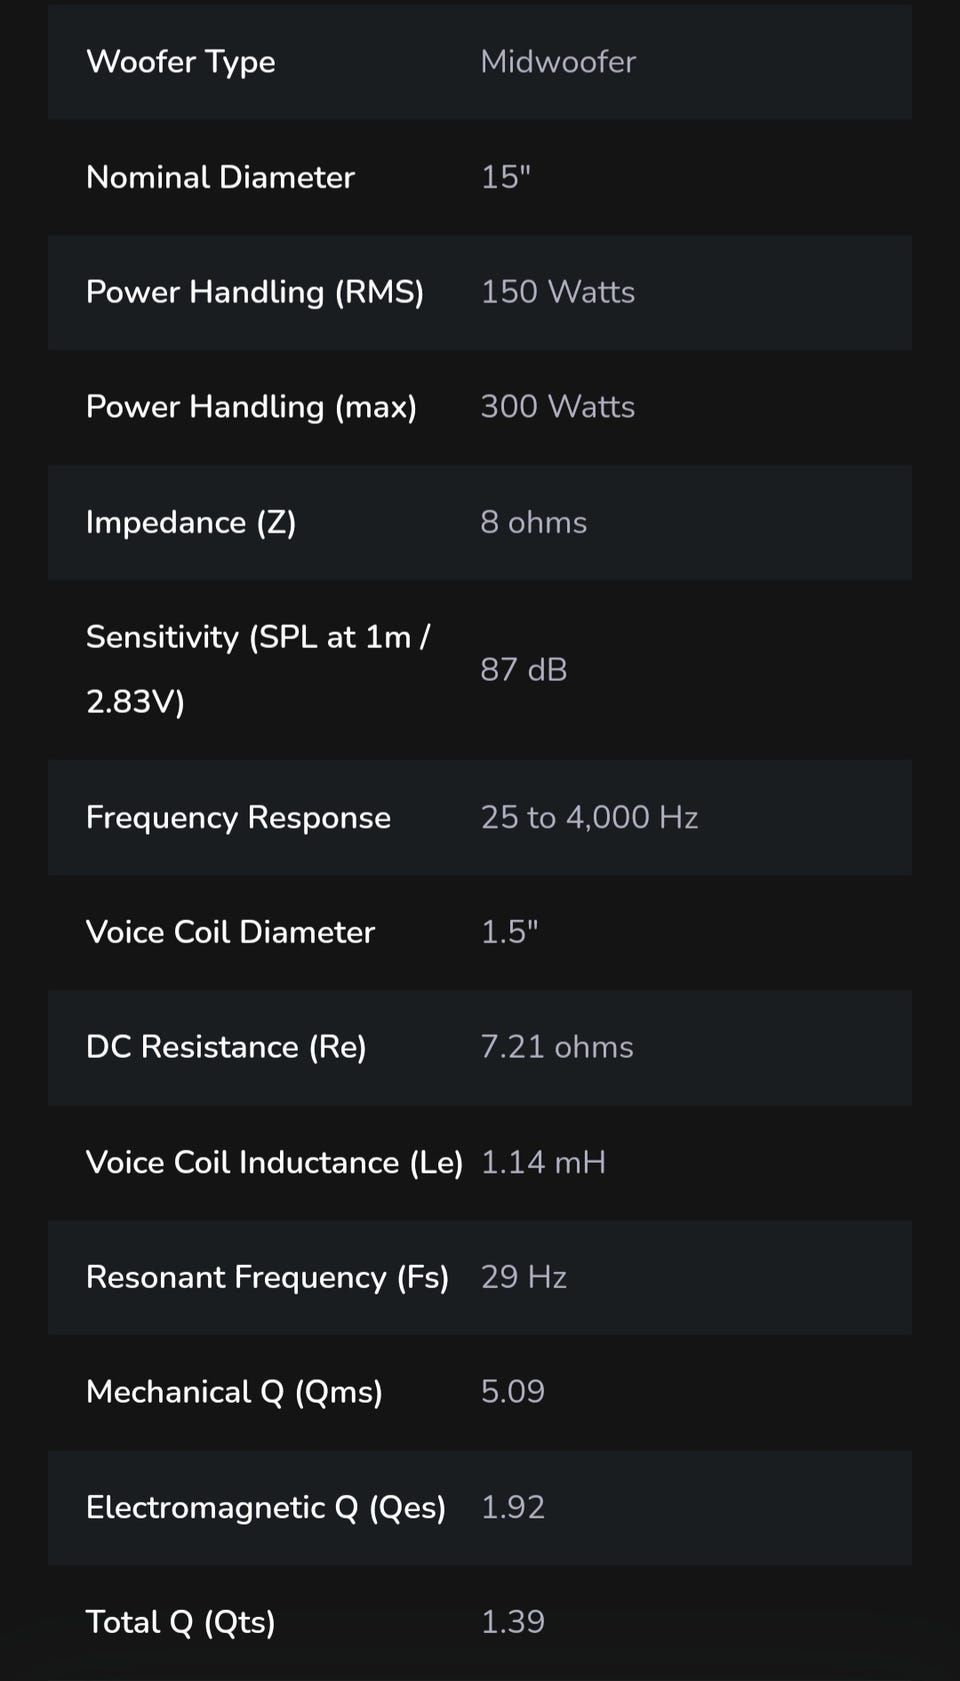Click the Power Handling (max) label

251,407
